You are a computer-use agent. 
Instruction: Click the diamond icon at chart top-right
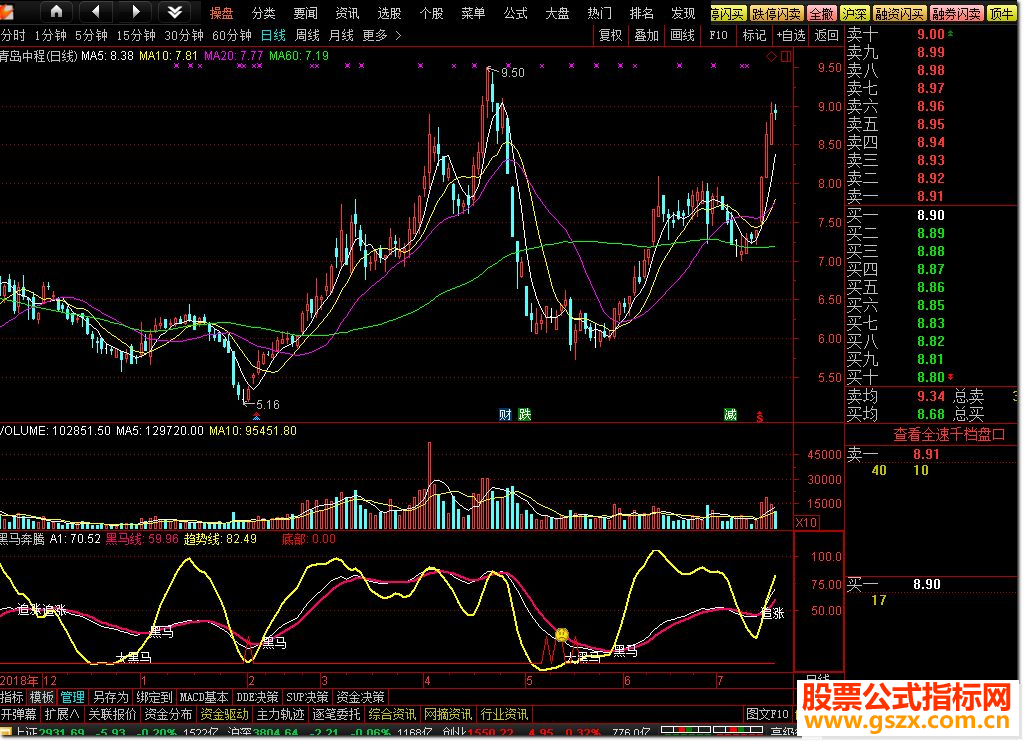click(771, 57)
